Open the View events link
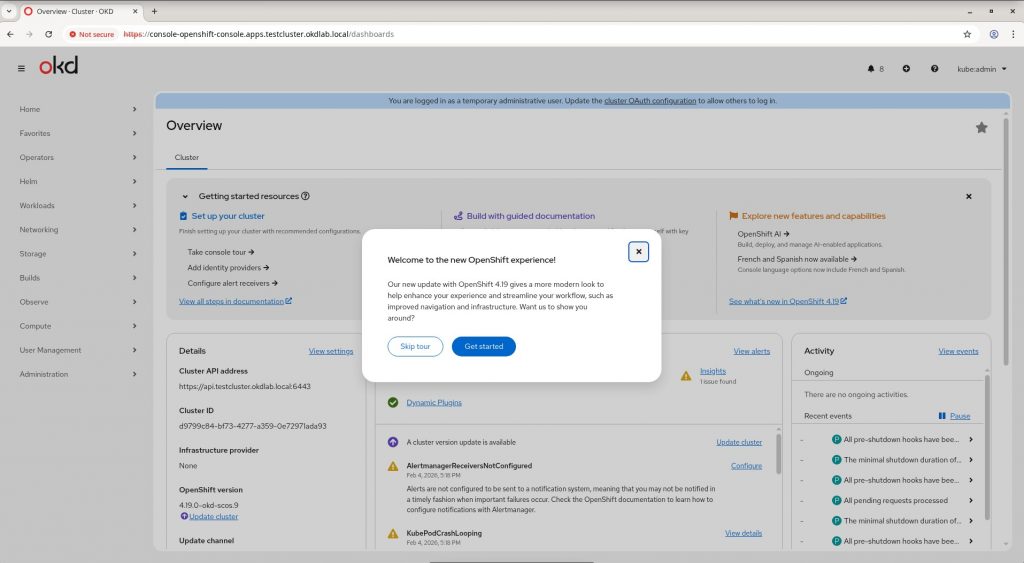 pos(958,351)
